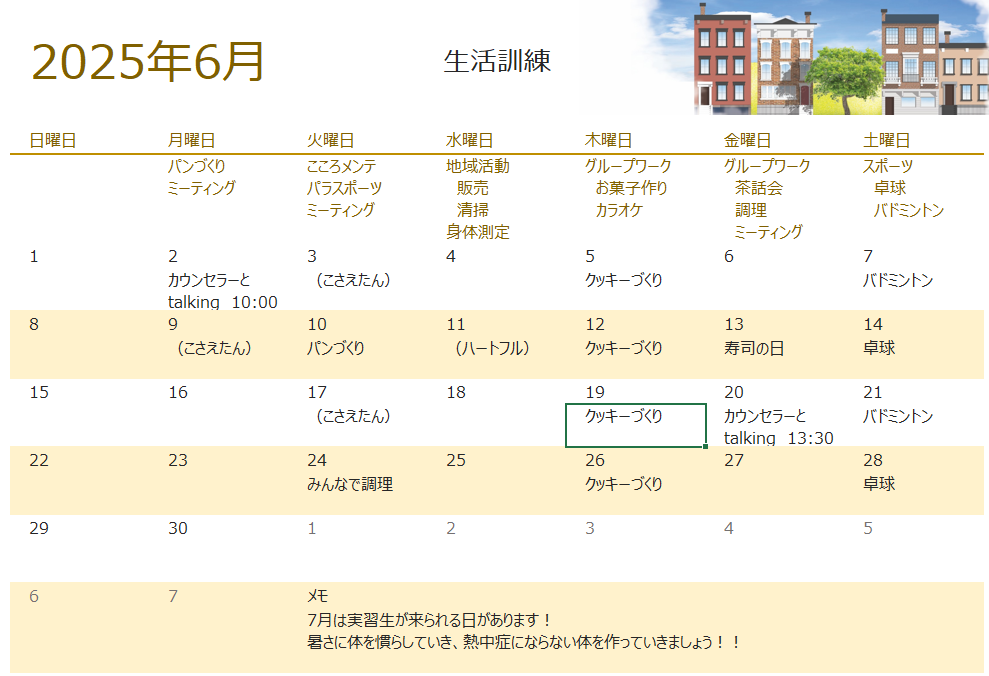Click 茶話会 under 金曜日
The width and height of the screenshot is (989, 676).
pyautogui.click(x=759, y=188)
